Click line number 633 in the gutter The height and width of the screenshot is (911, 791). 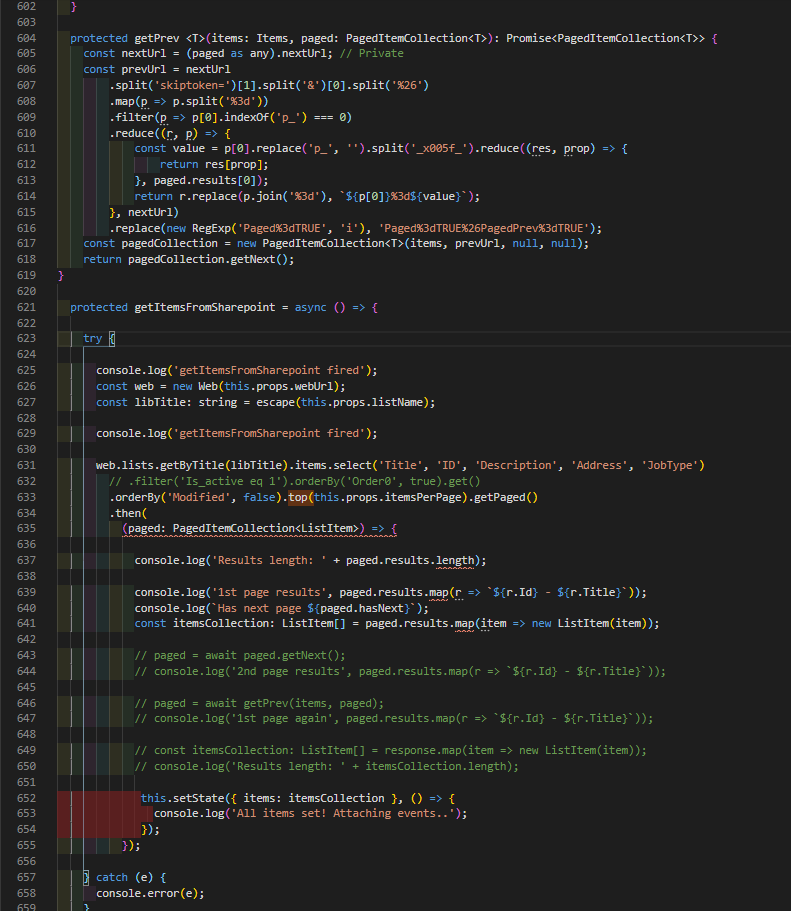(x=27, y=497)
